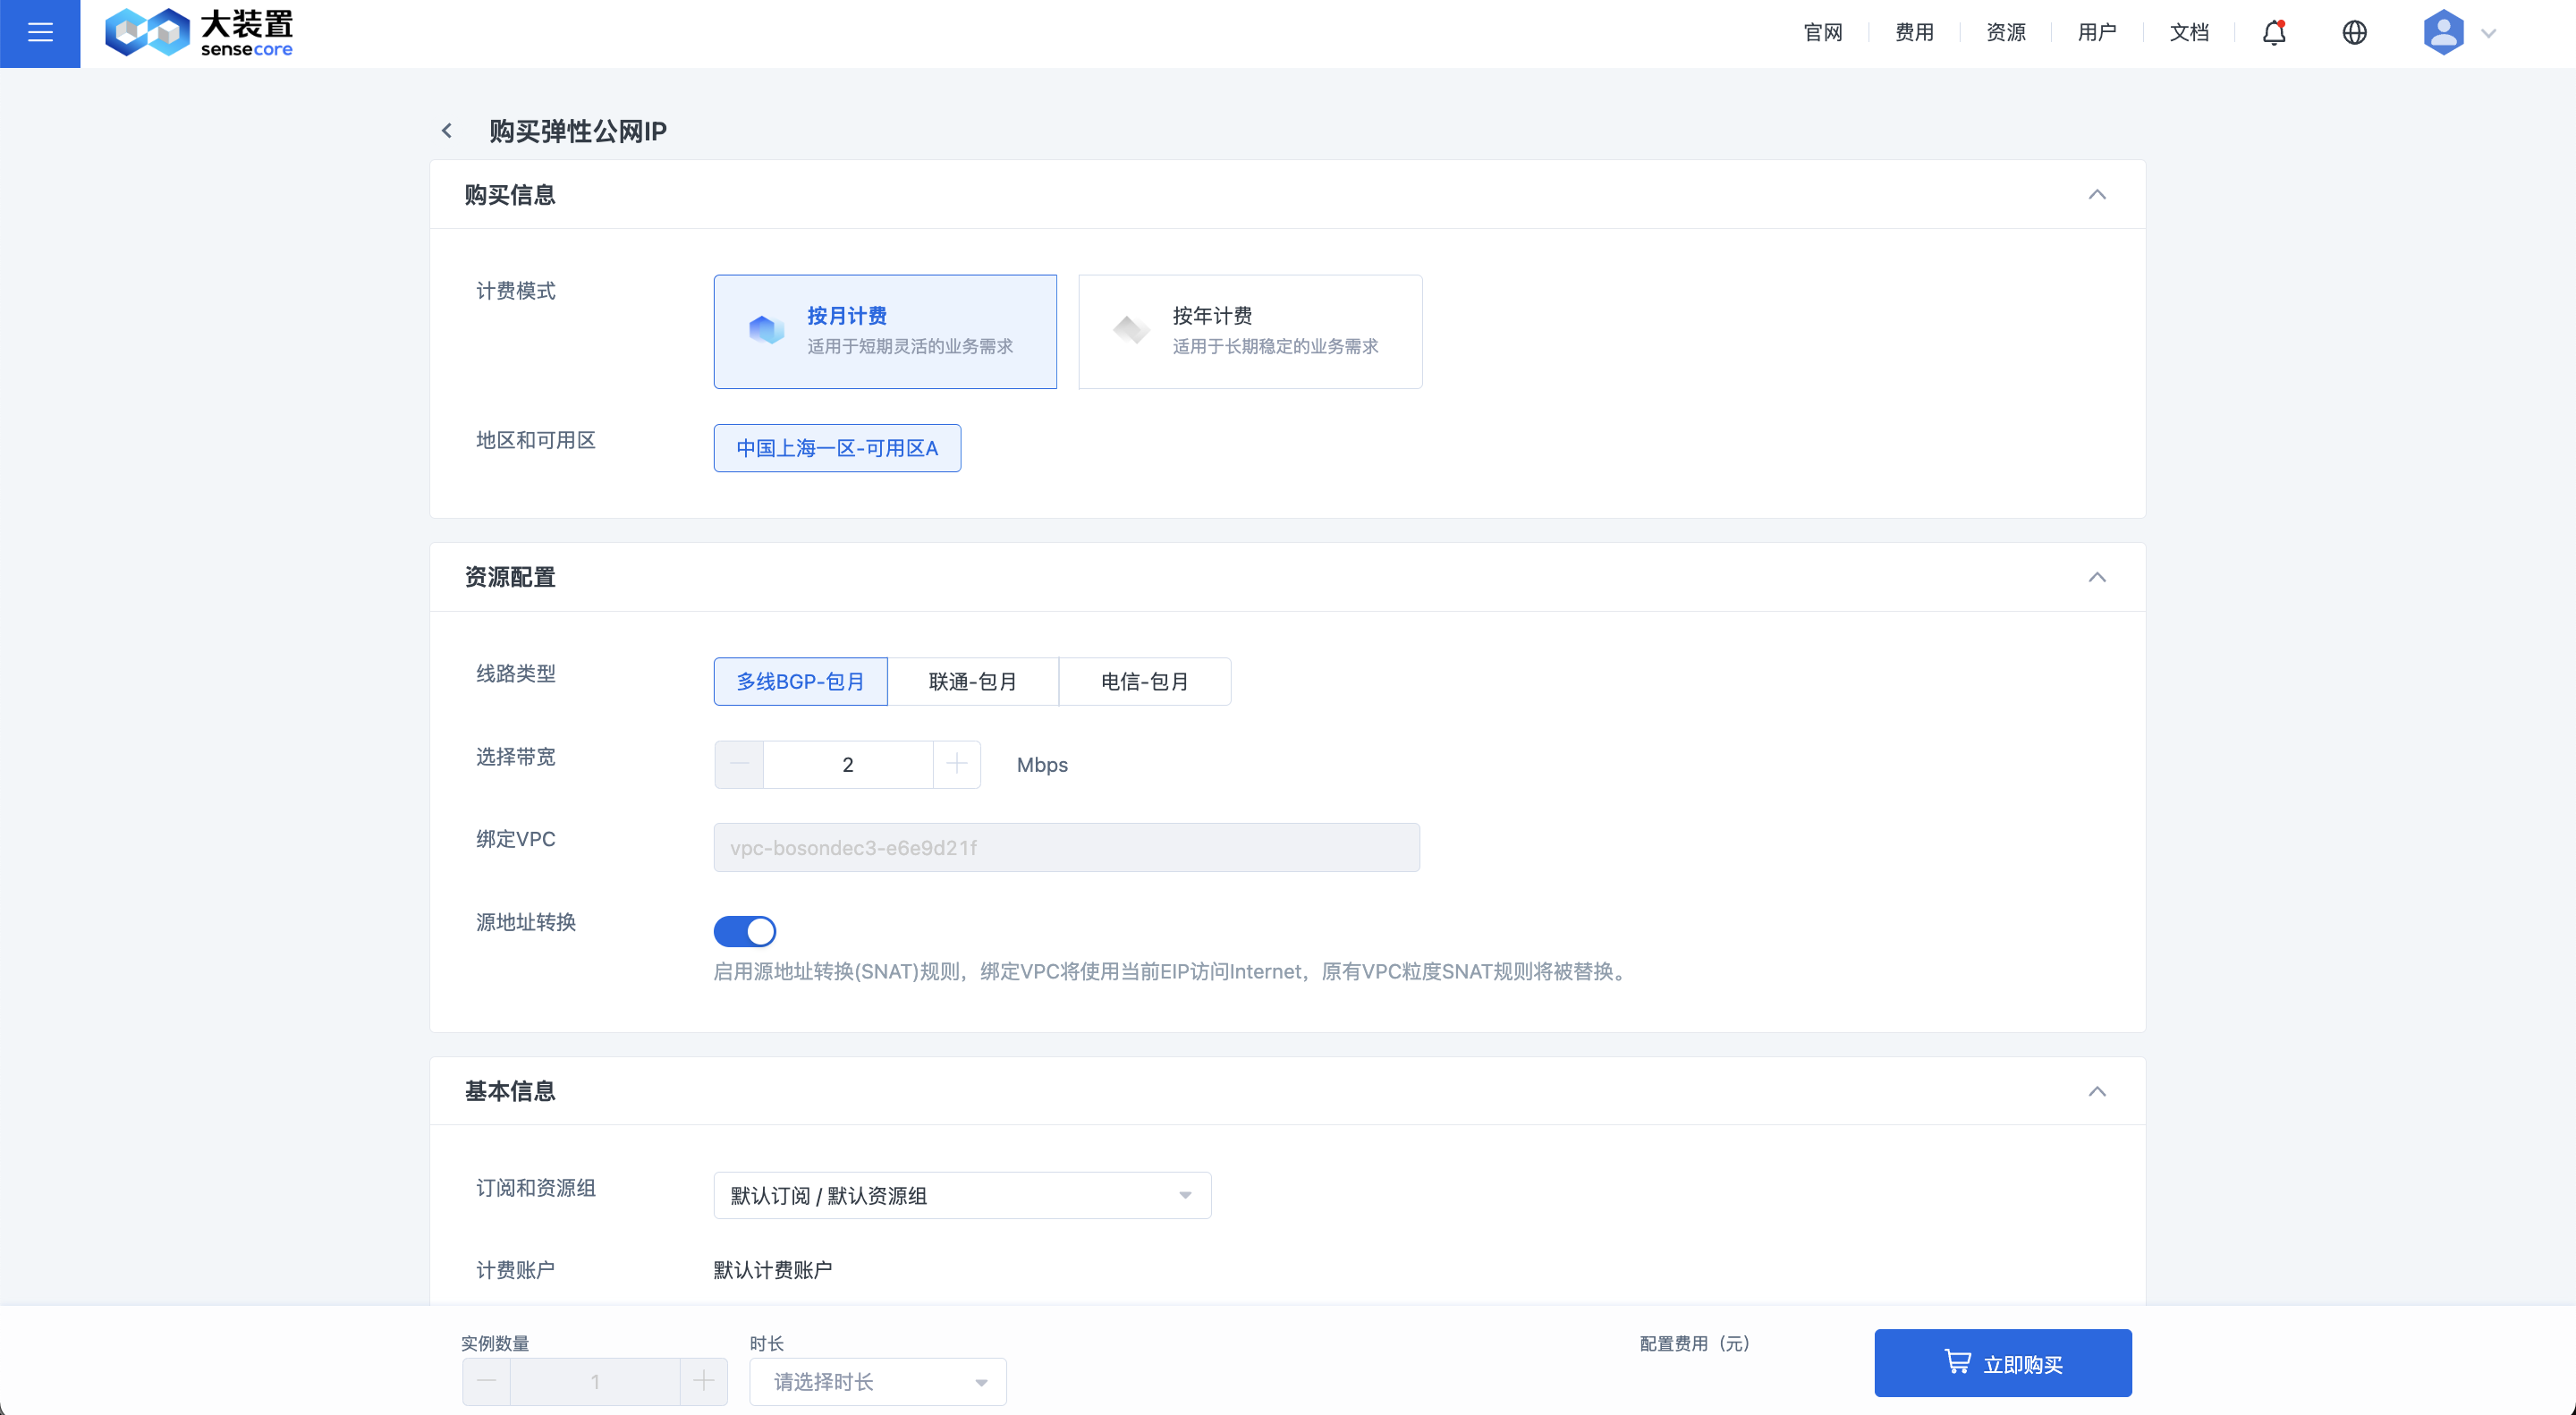Click the SenseCore logo
This screenshot has width=2576, height=1415.
[199, 33]
